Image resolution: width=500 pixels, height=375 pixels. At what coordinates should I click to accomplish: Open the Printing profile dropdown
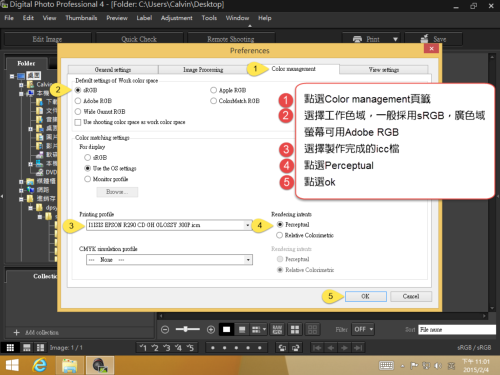[248, 225]
